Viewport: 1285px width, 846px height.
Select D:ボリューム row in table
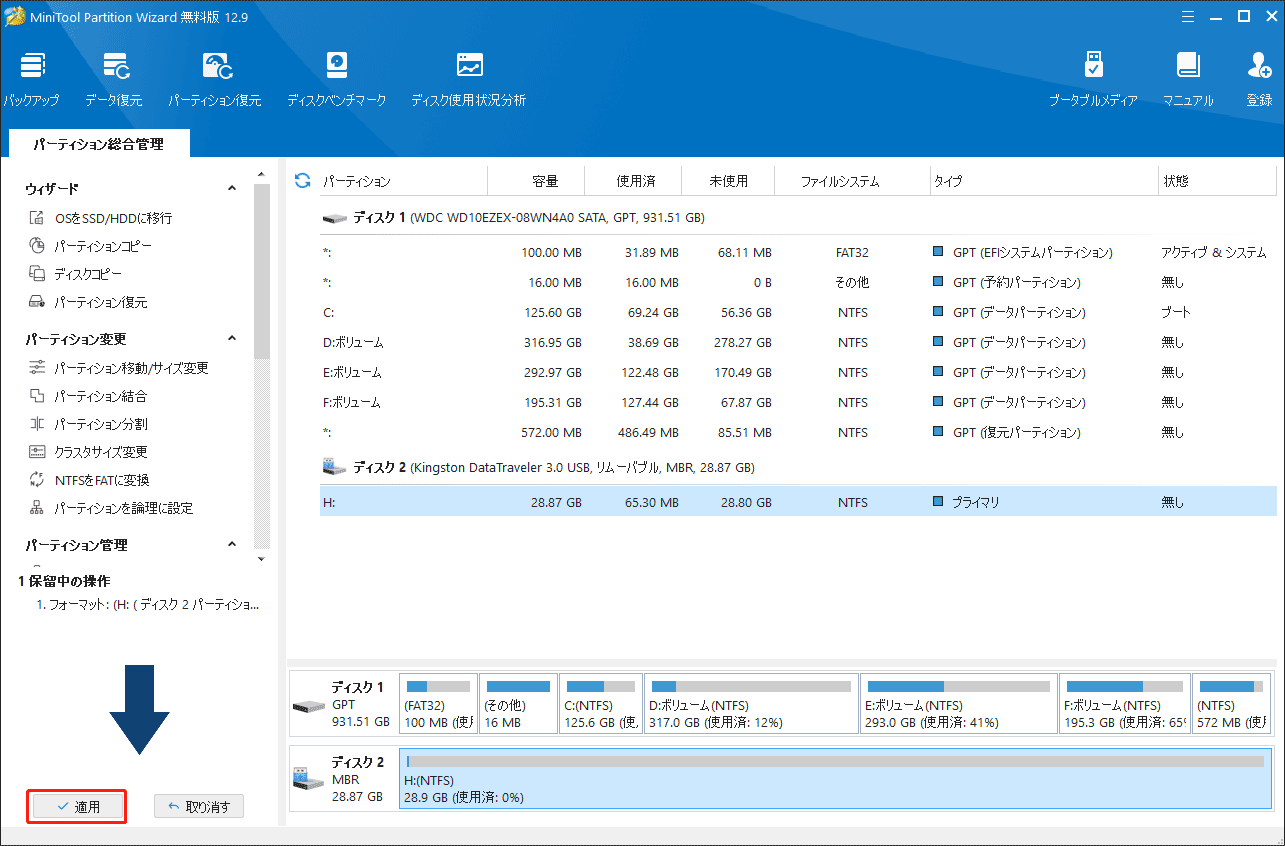(798, 342)
